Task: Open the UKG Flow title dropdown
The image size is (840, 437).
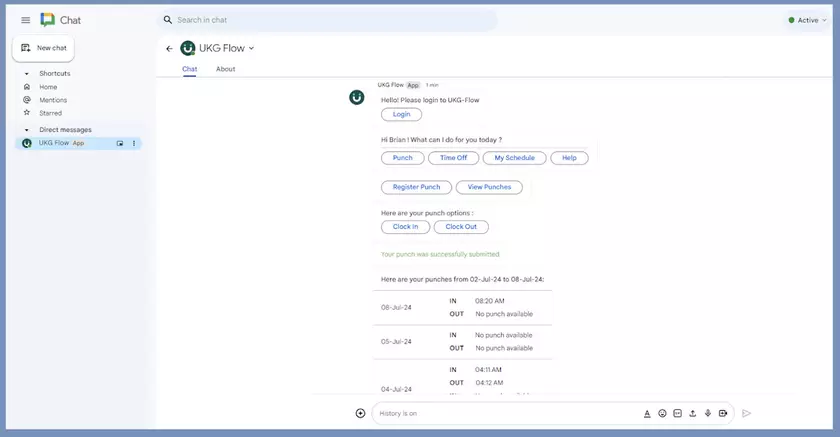Action: 251,49
